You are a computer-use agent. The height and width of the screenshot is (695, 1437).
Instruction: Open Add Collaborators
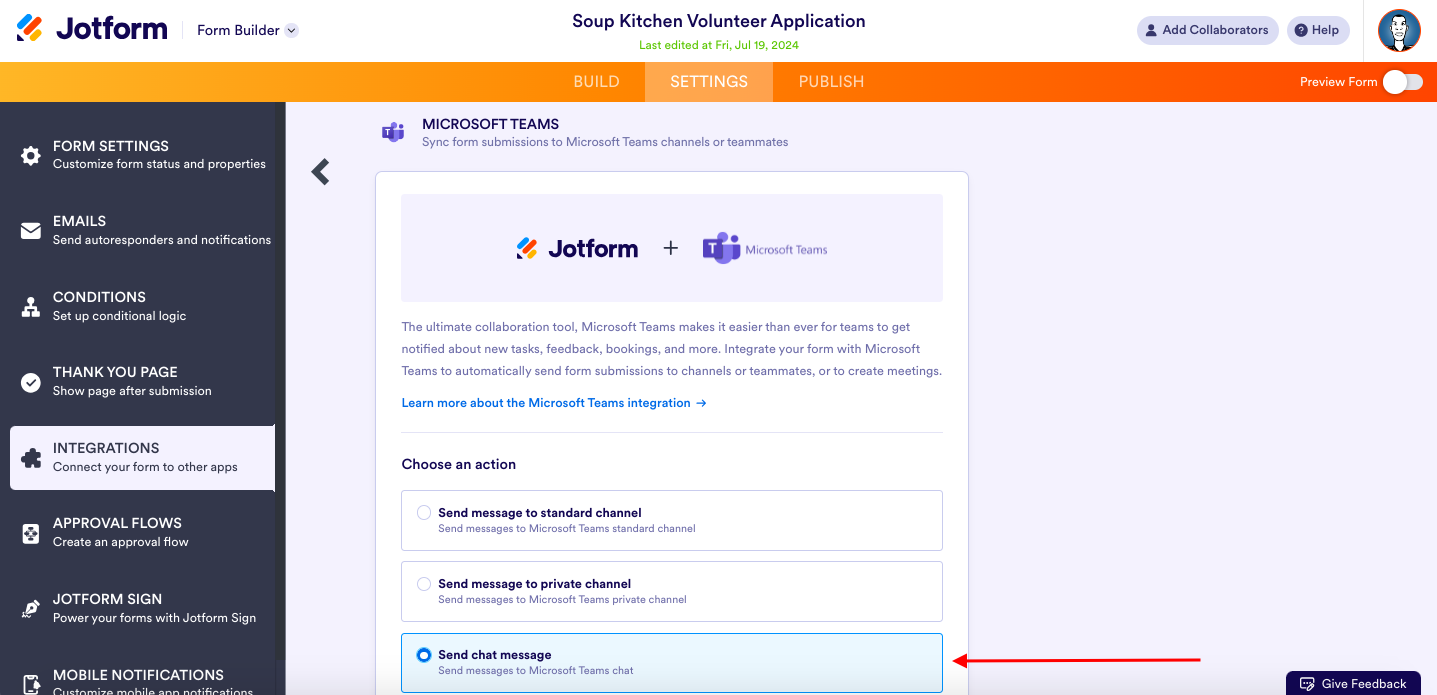click(x=1207, y=30)
